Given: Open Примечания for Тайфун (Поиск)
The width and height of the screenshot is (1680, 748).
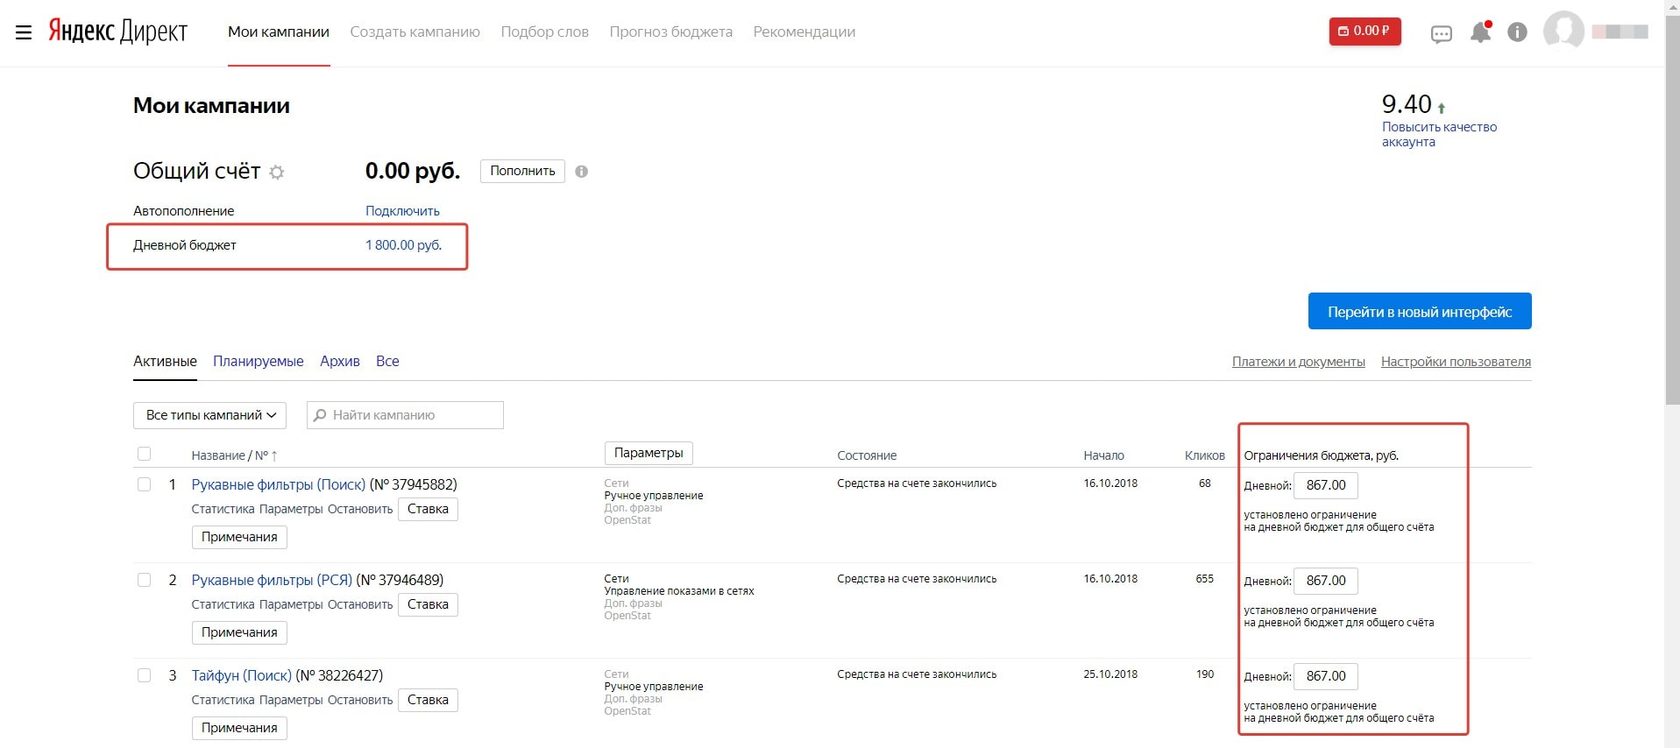Looking at the screenshot, I should pos(239,728).
